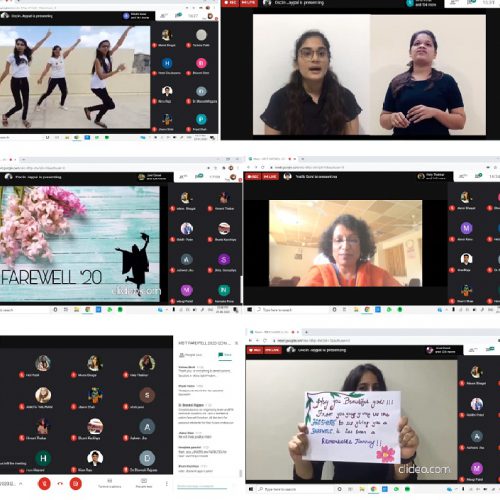500x500 pixels.
Task: End the call with the red hang-up icon
Action: 60,484
